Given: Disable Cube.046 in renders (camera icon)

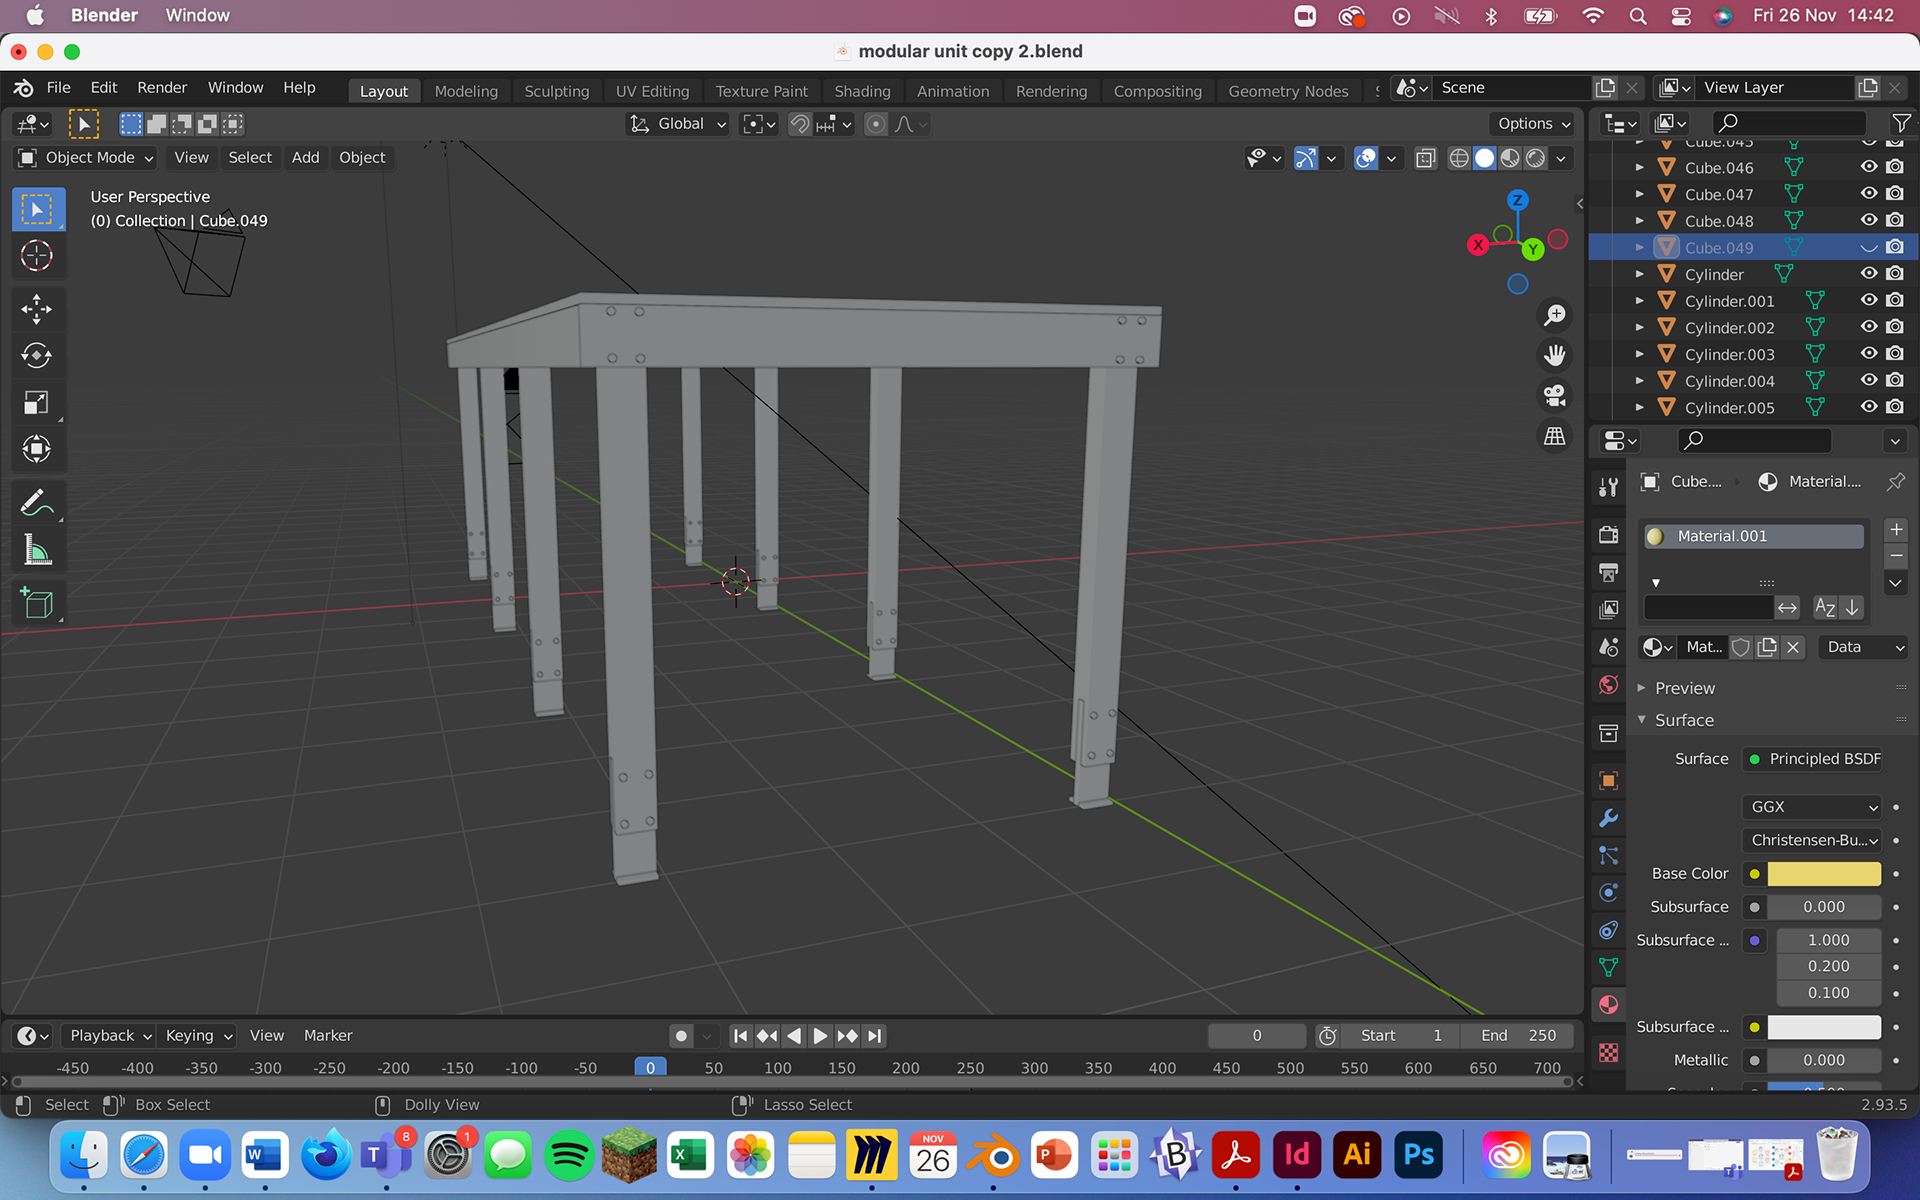Looking at the screenshot, I should click(x=1895, y=167).
